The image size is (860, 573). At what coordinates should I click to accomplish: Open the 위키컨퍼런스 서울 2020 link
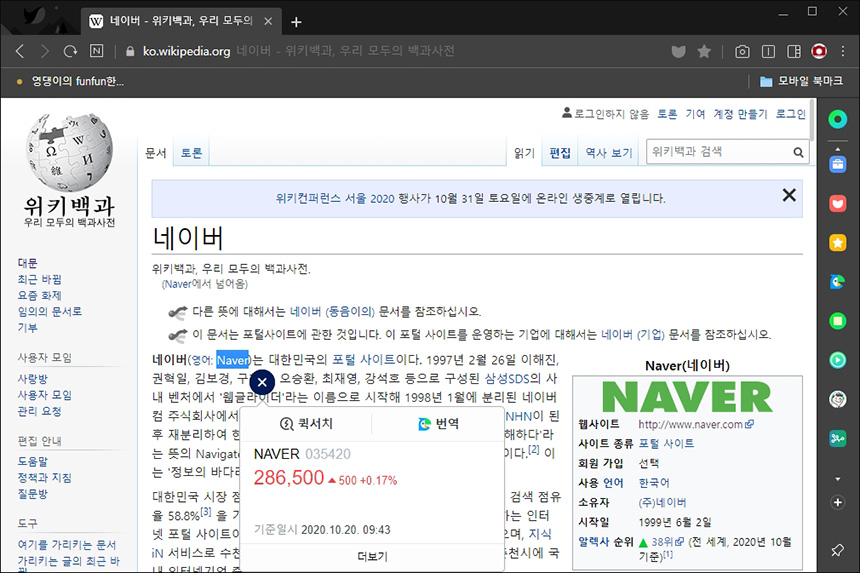(335, 198)
